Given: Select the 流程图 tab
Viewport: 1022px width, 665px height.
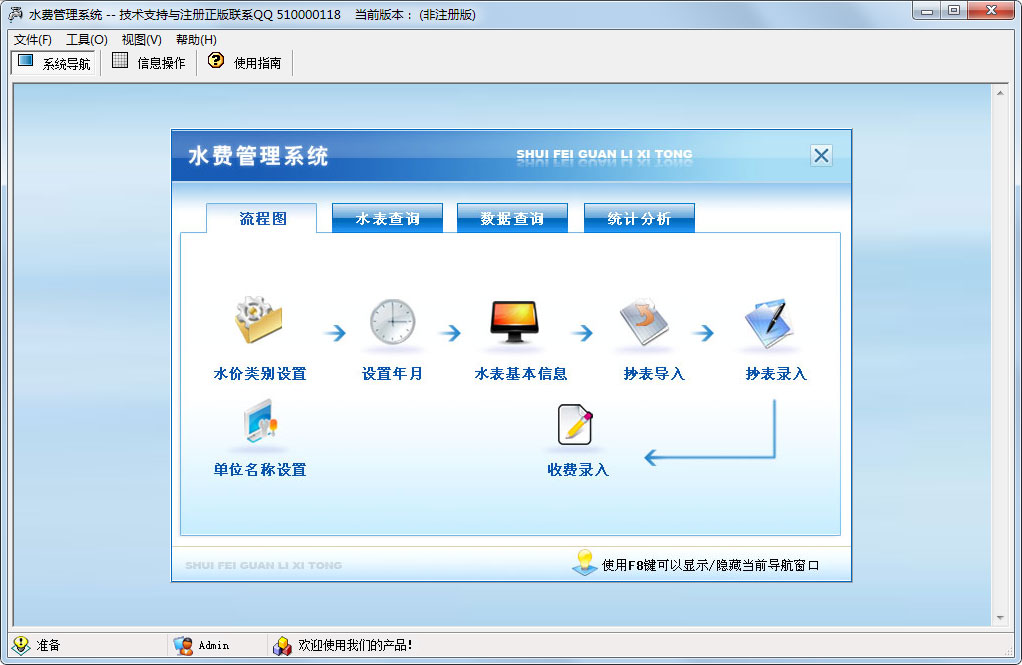Looking at the screenshot, I should point(262,218).
